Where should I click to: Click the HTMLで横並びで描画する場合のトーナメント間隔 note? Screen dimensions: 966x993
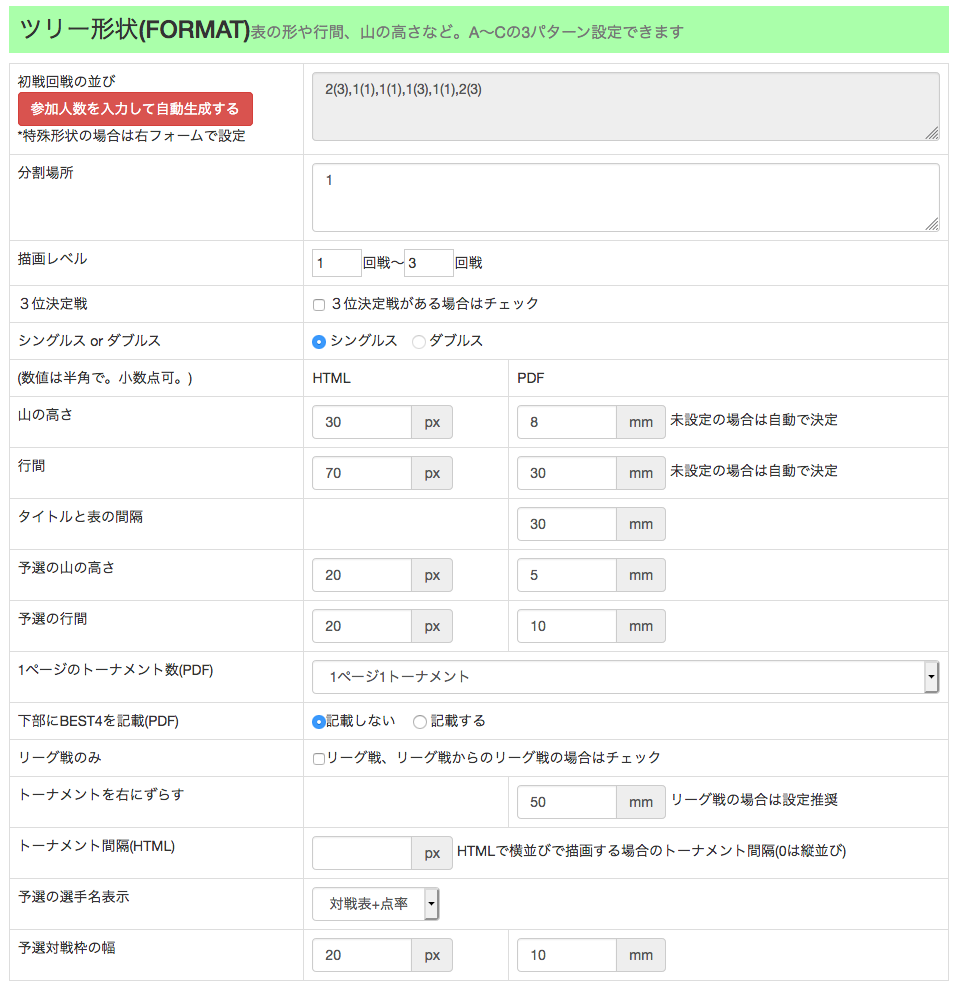[x=651, y=851]
